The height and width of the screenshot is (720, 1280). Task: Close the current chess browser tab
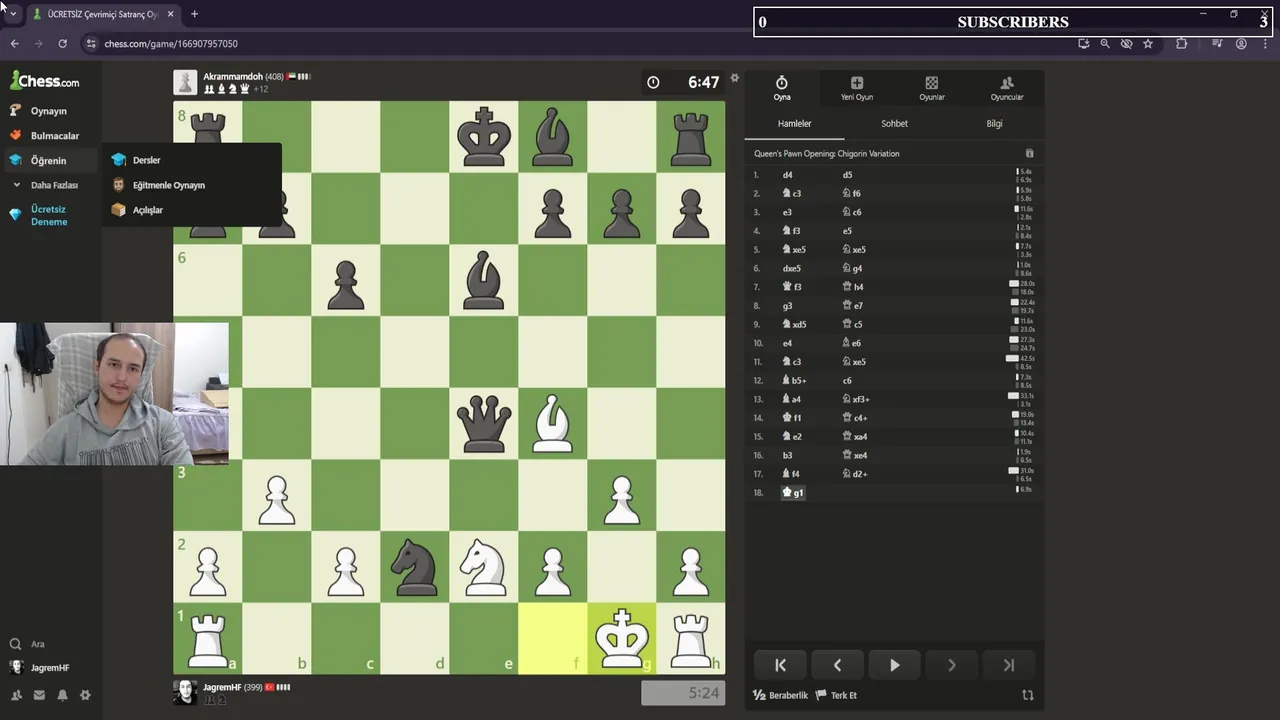pyautogui.click(x=170, y=14)
